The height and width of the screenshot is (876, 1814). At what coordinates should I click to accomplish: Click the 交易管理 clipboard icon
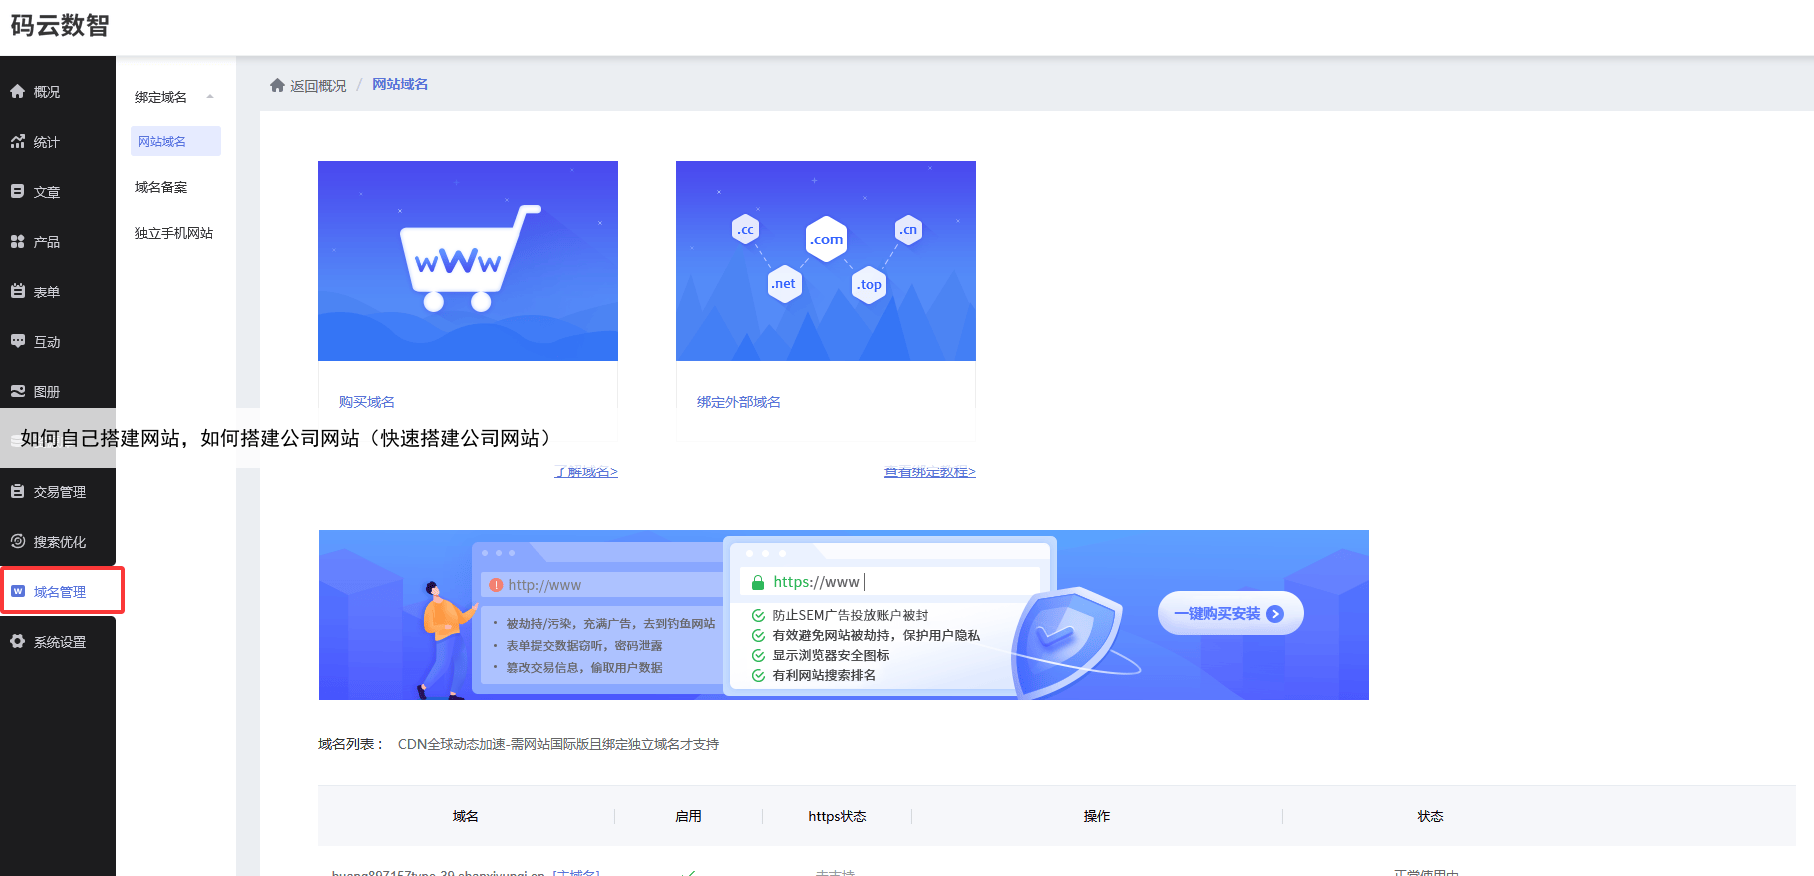point(17,491)
